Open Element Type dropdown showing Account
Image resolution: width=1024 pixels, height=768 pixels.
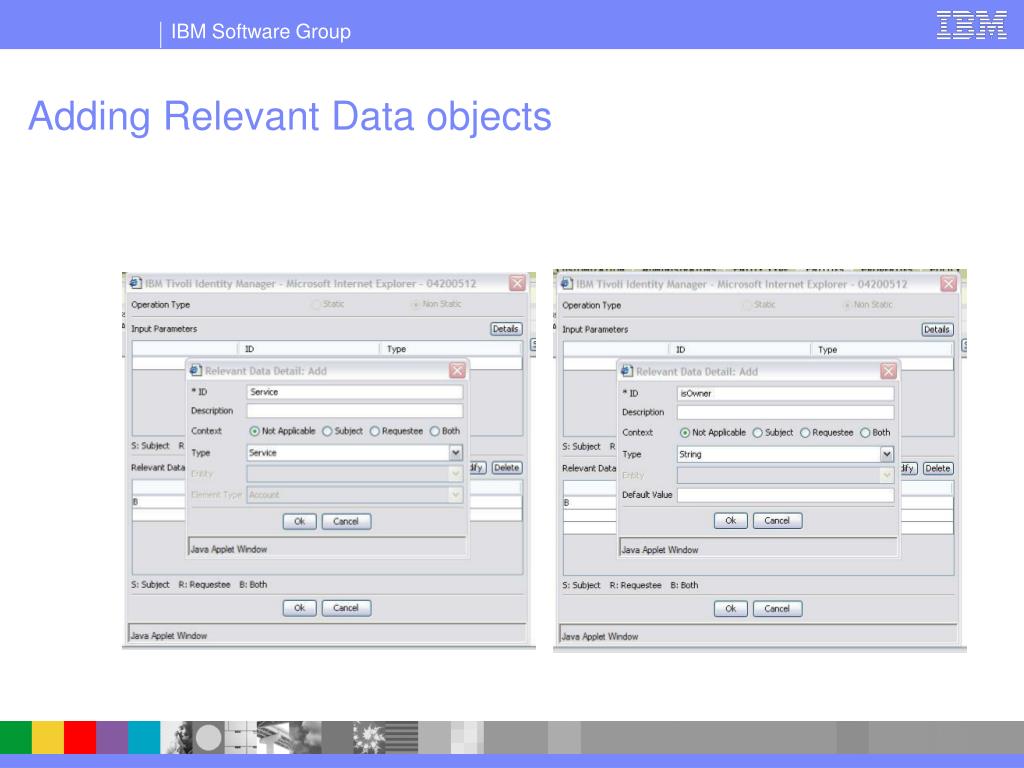click(x=455, y=494)
